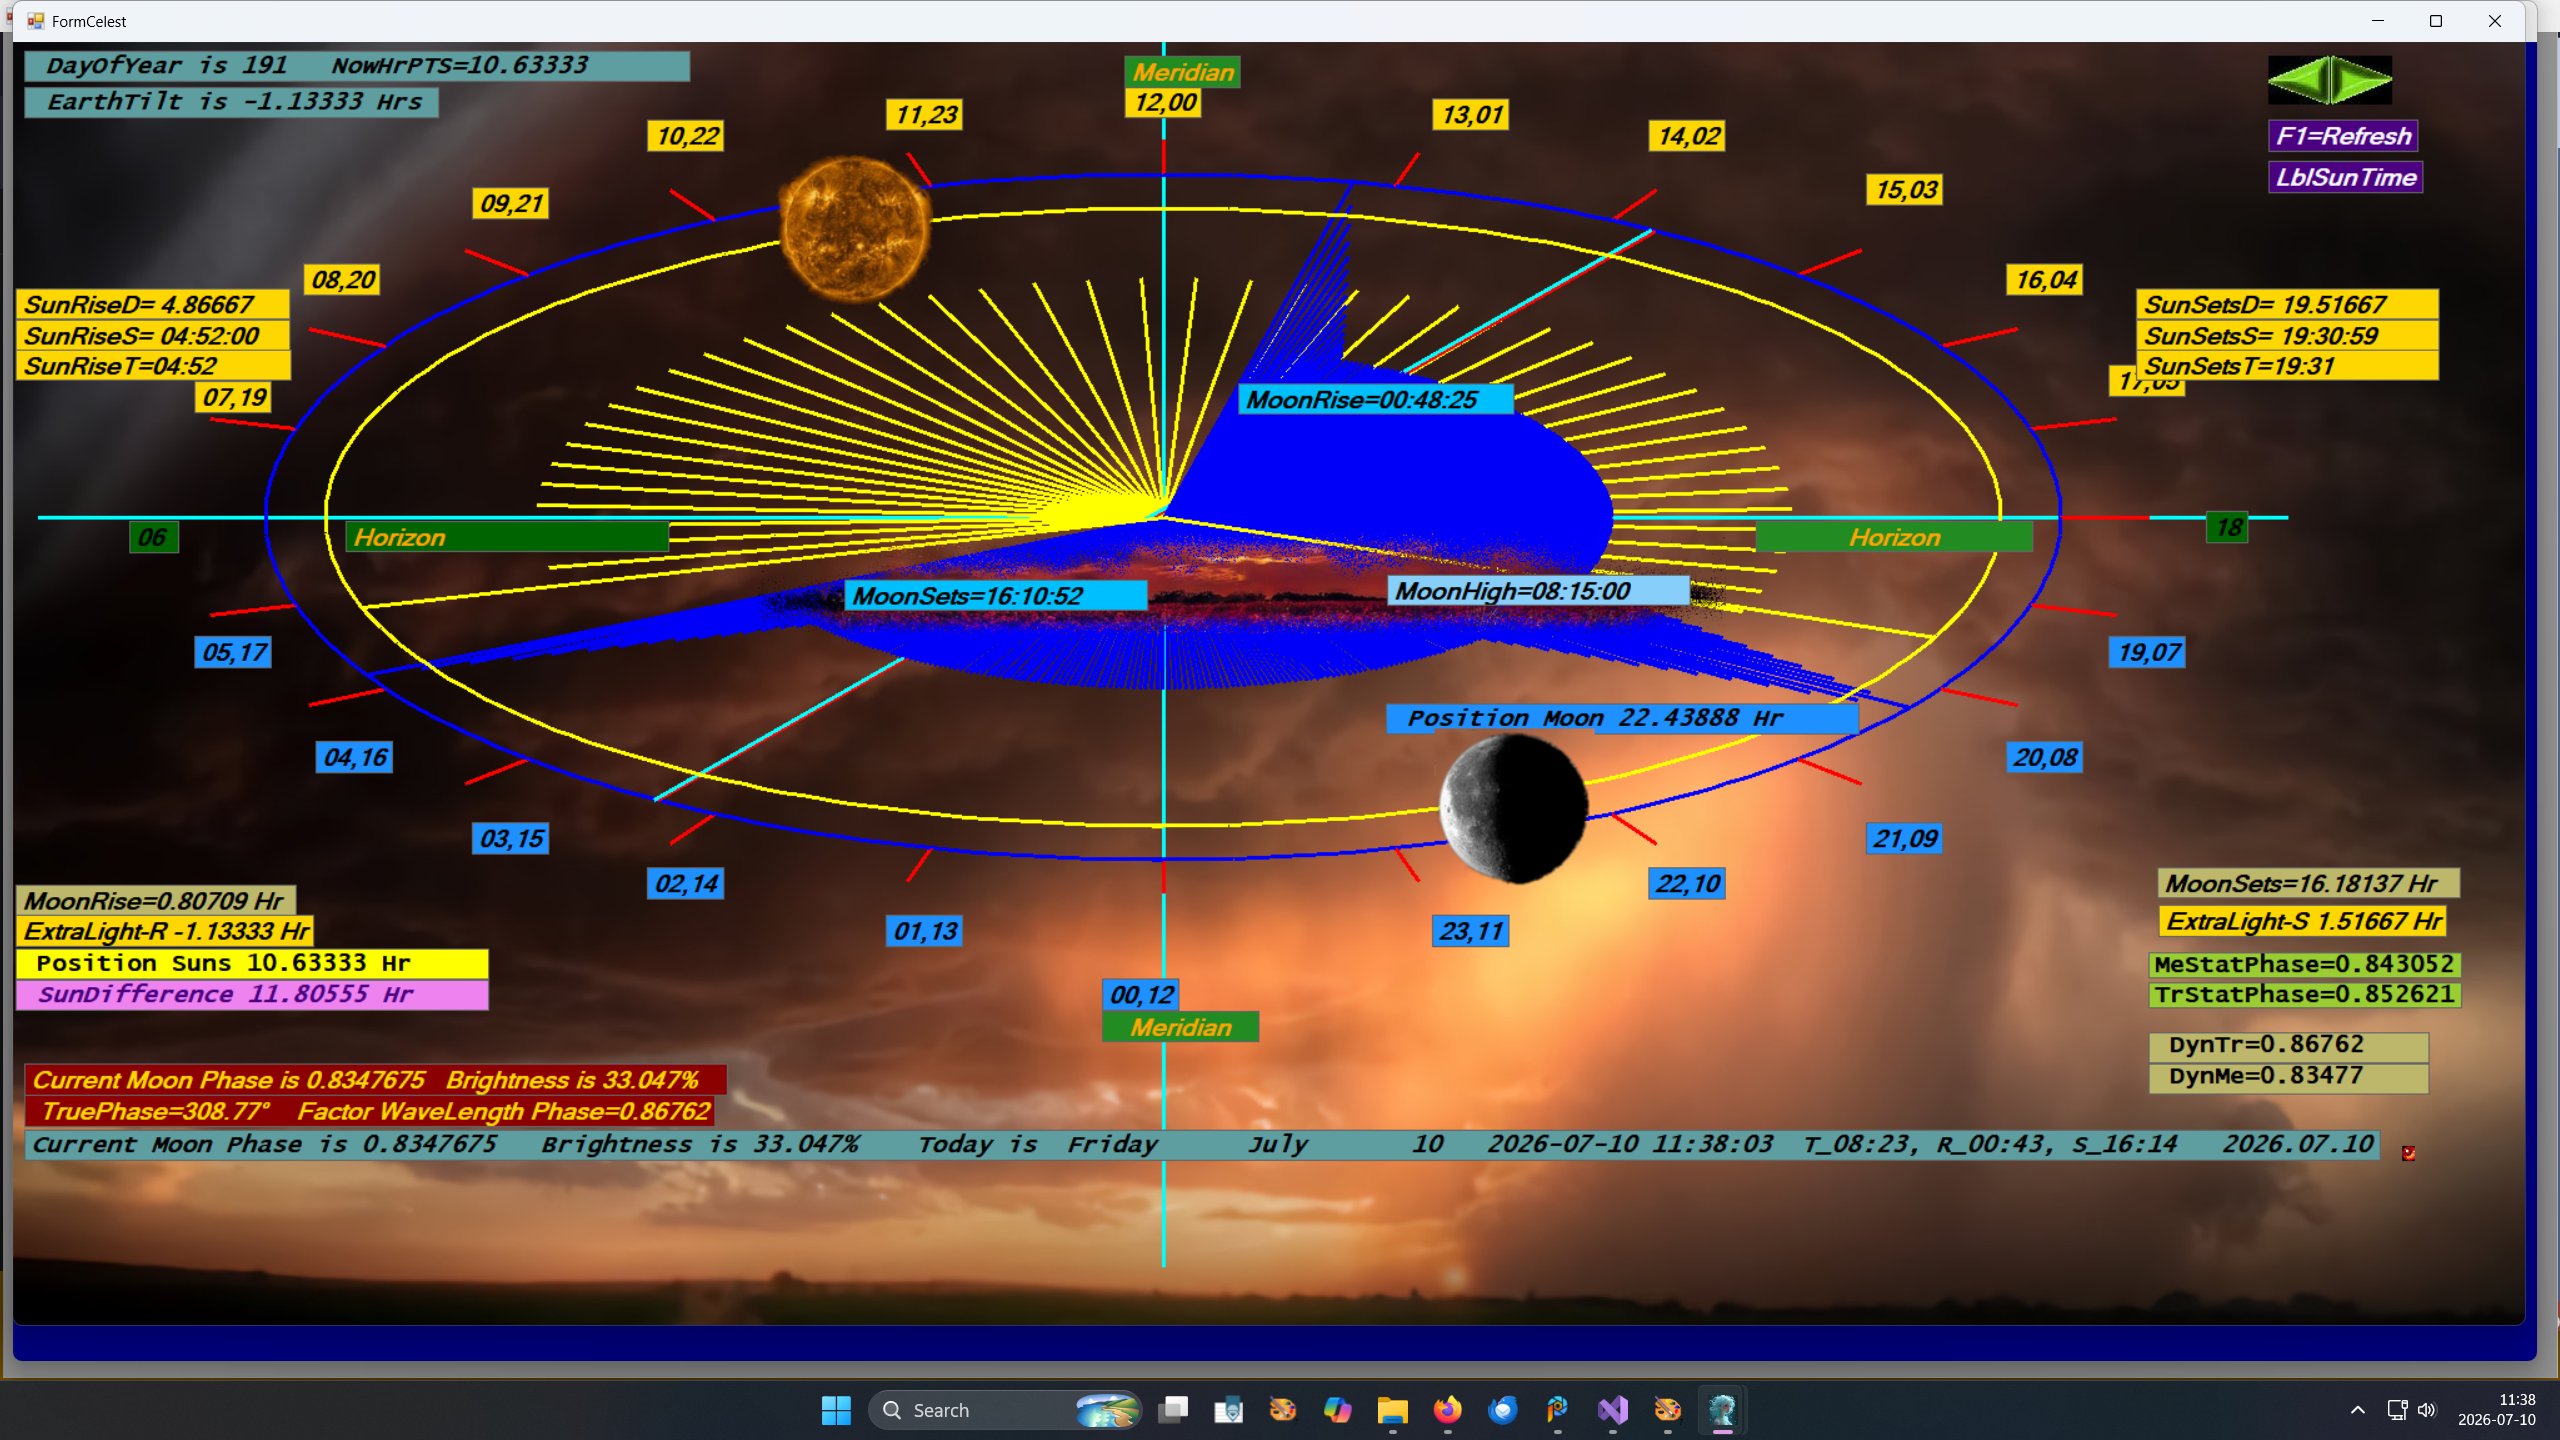Viewport: 2560px width, 1440px height.
Task: Click the taskbar Search box
Action: click(1004, 1410)
